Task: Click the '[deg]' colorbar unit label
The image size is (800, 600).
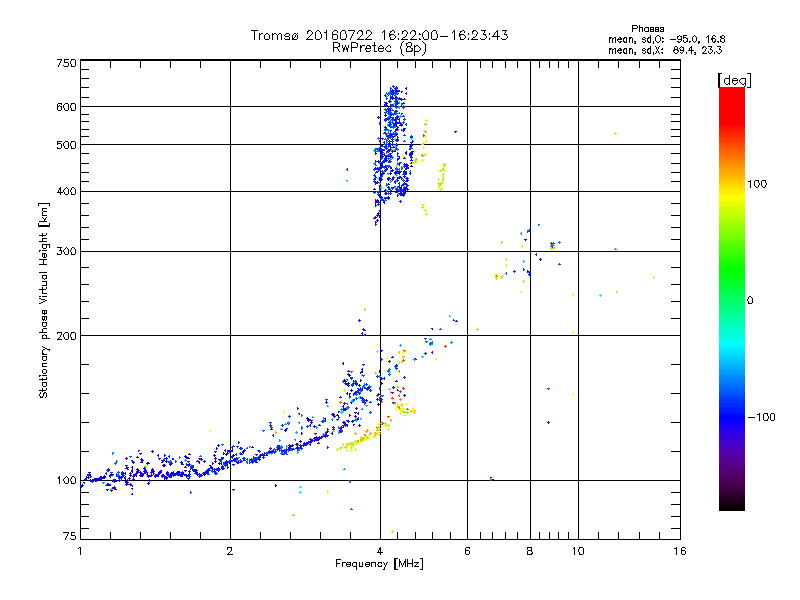Action: tap(734, 80)
